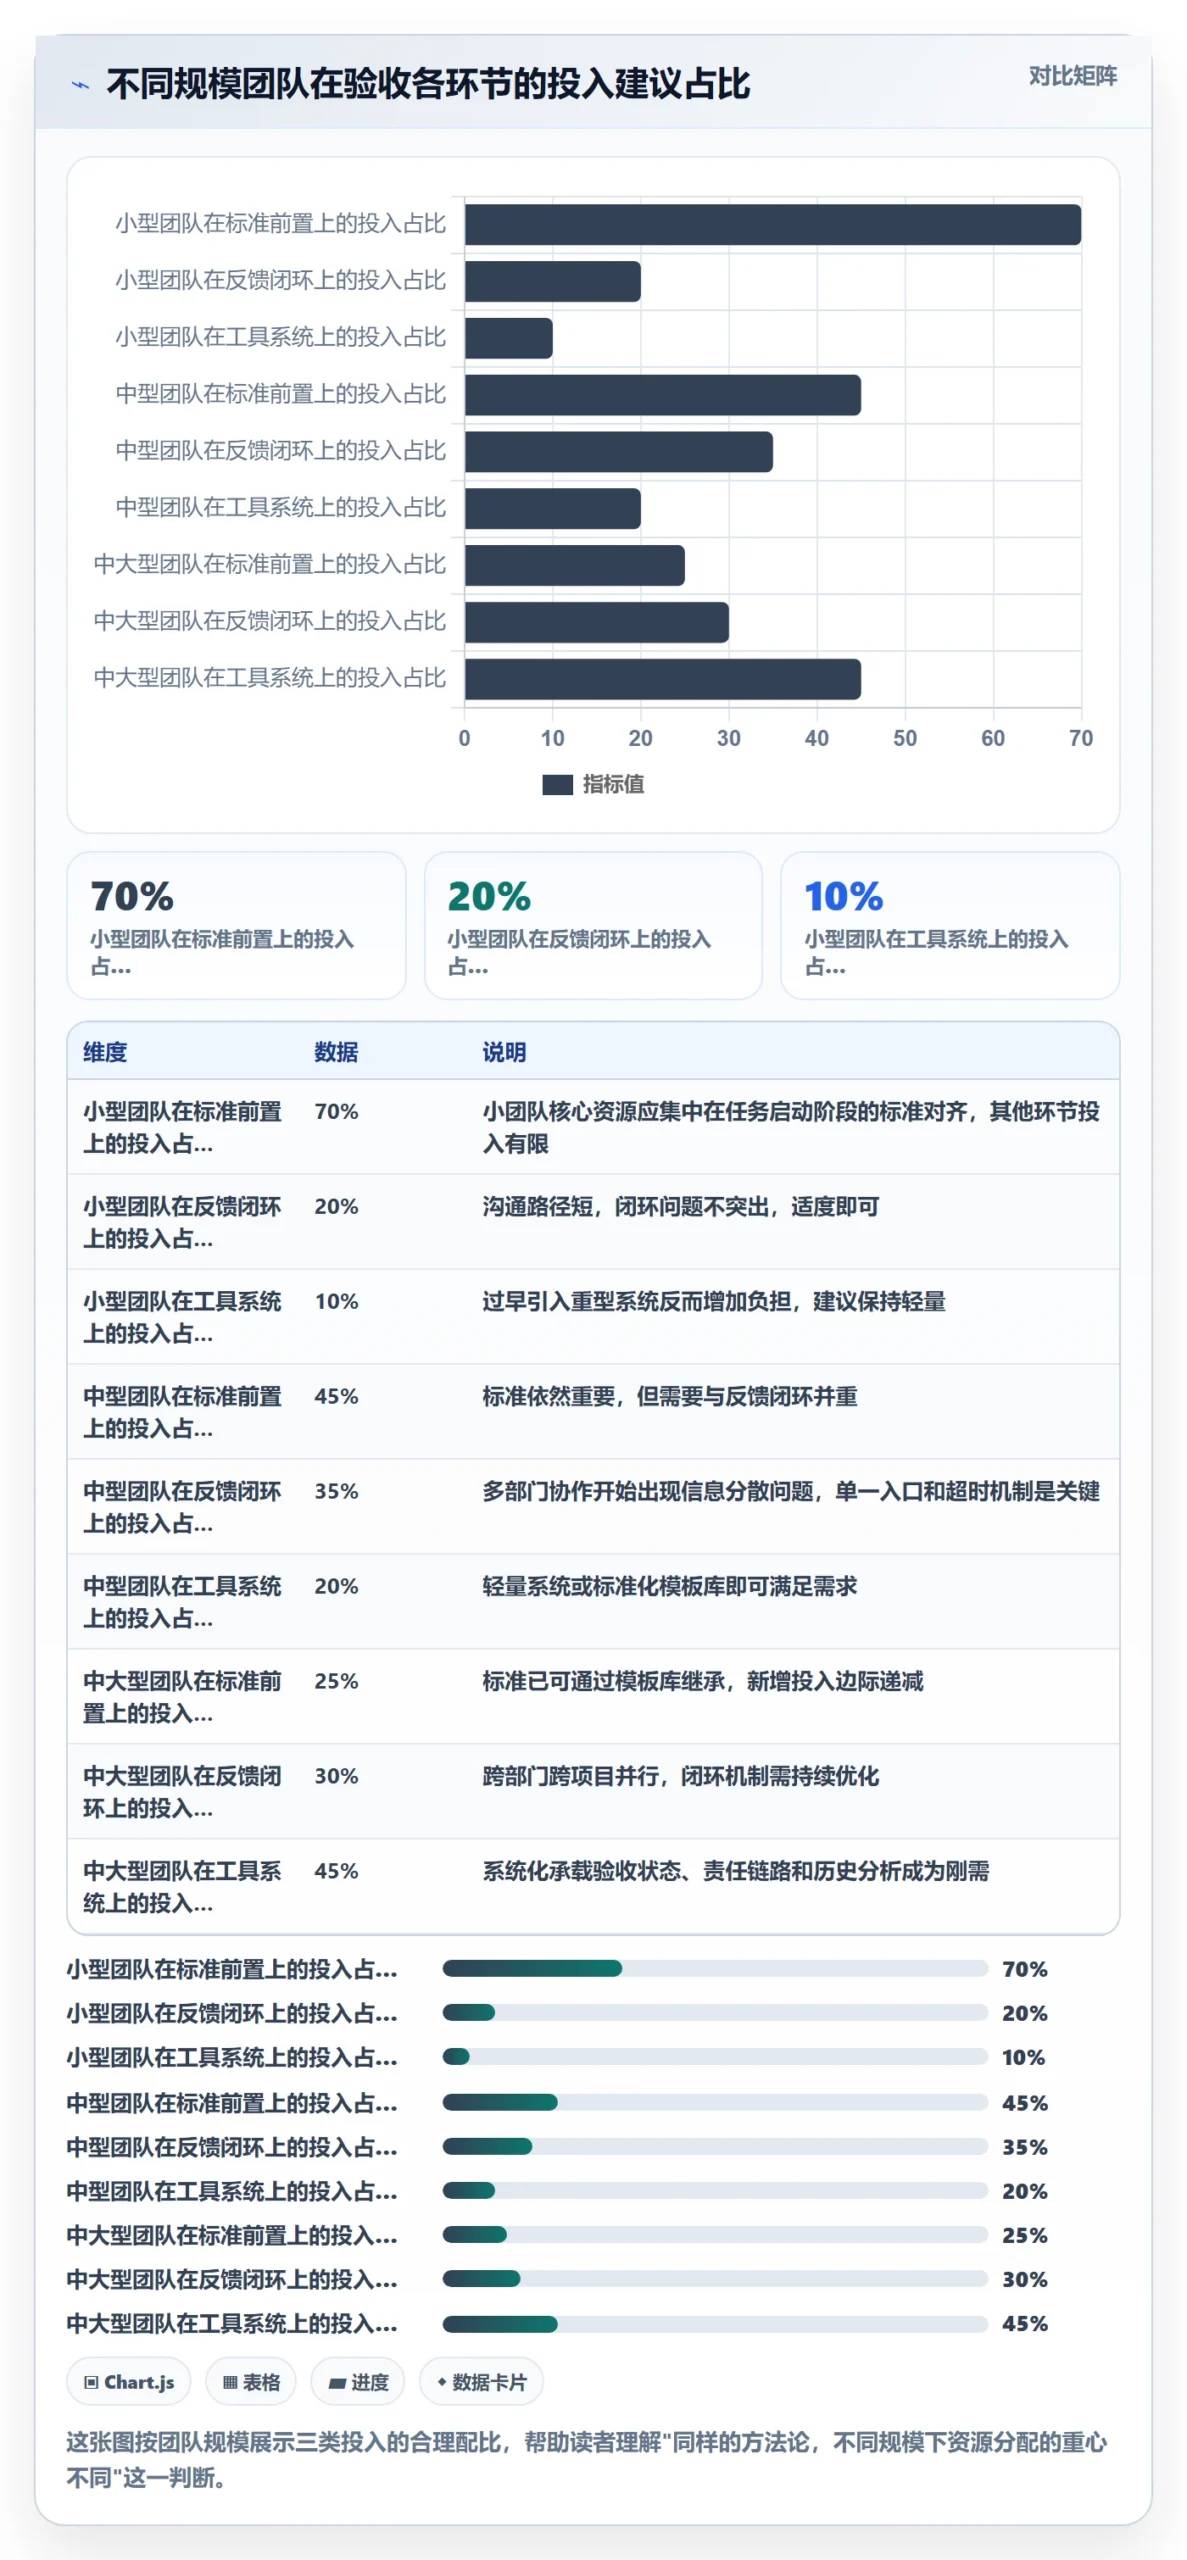Click the 表格 tag
Image resolution: width=1187 pixels, height=2560 pixels.
click(x=251, y=2382)
